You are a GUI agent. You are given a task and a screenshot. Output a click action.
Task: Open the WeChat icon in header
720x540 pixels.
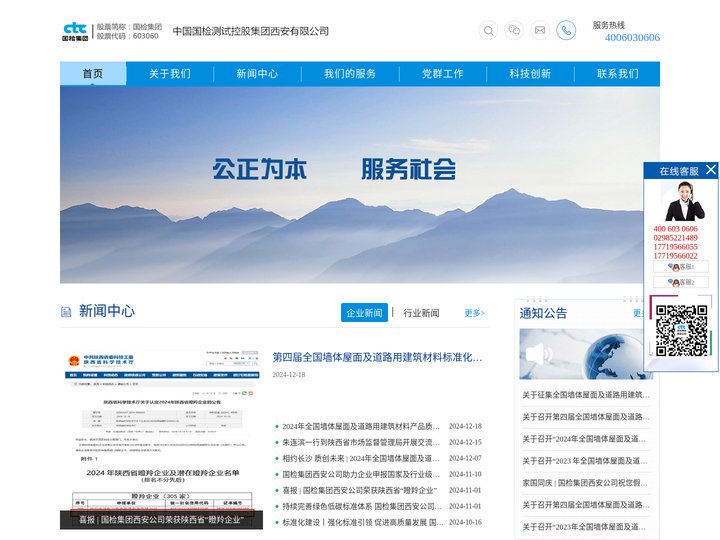(x=514, y=30)
